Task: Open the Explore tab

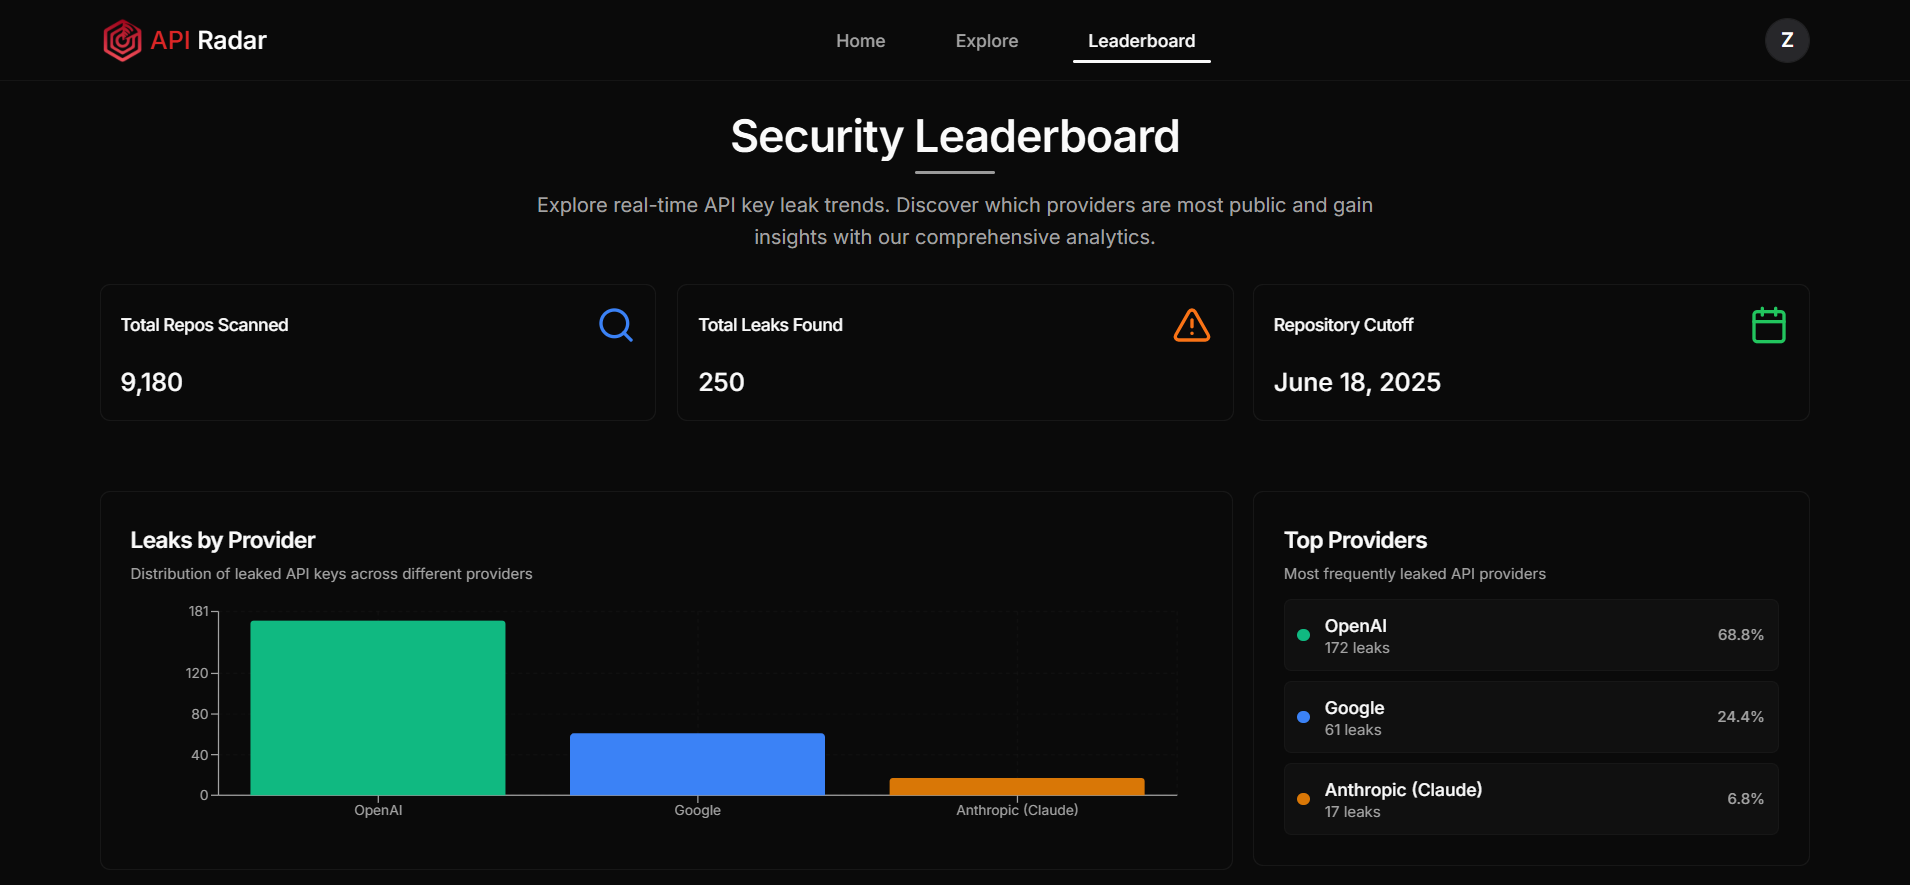Action: point(987,41)
